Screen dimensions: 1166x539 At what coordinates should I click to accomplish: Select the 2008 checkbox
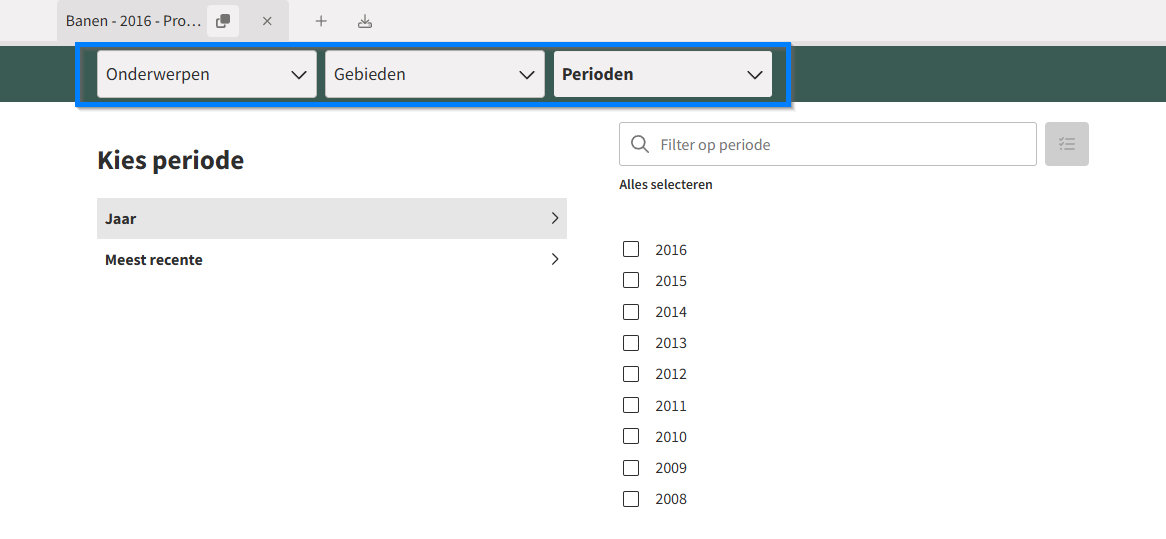pos(631,499)
